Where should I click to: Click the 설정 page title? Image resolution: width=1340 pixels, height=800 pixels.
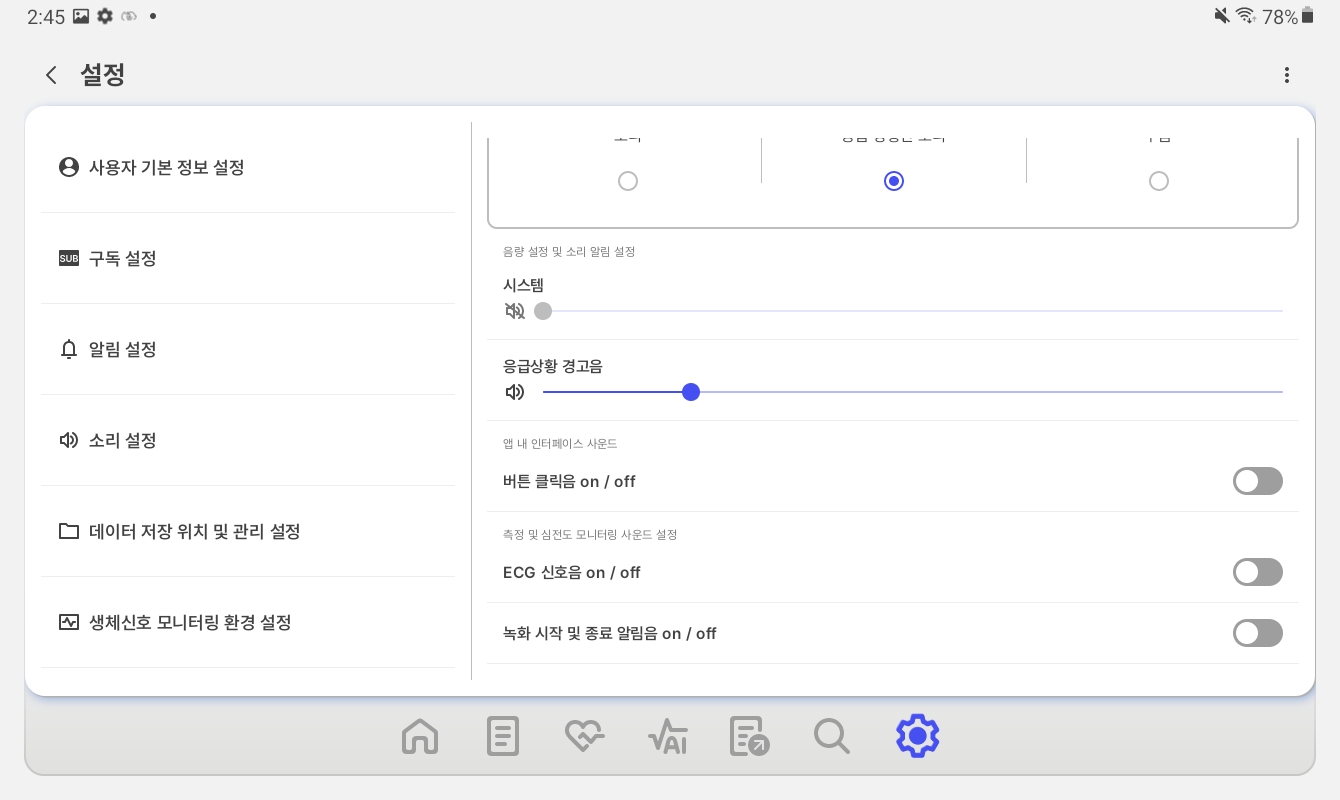point(102,75)
